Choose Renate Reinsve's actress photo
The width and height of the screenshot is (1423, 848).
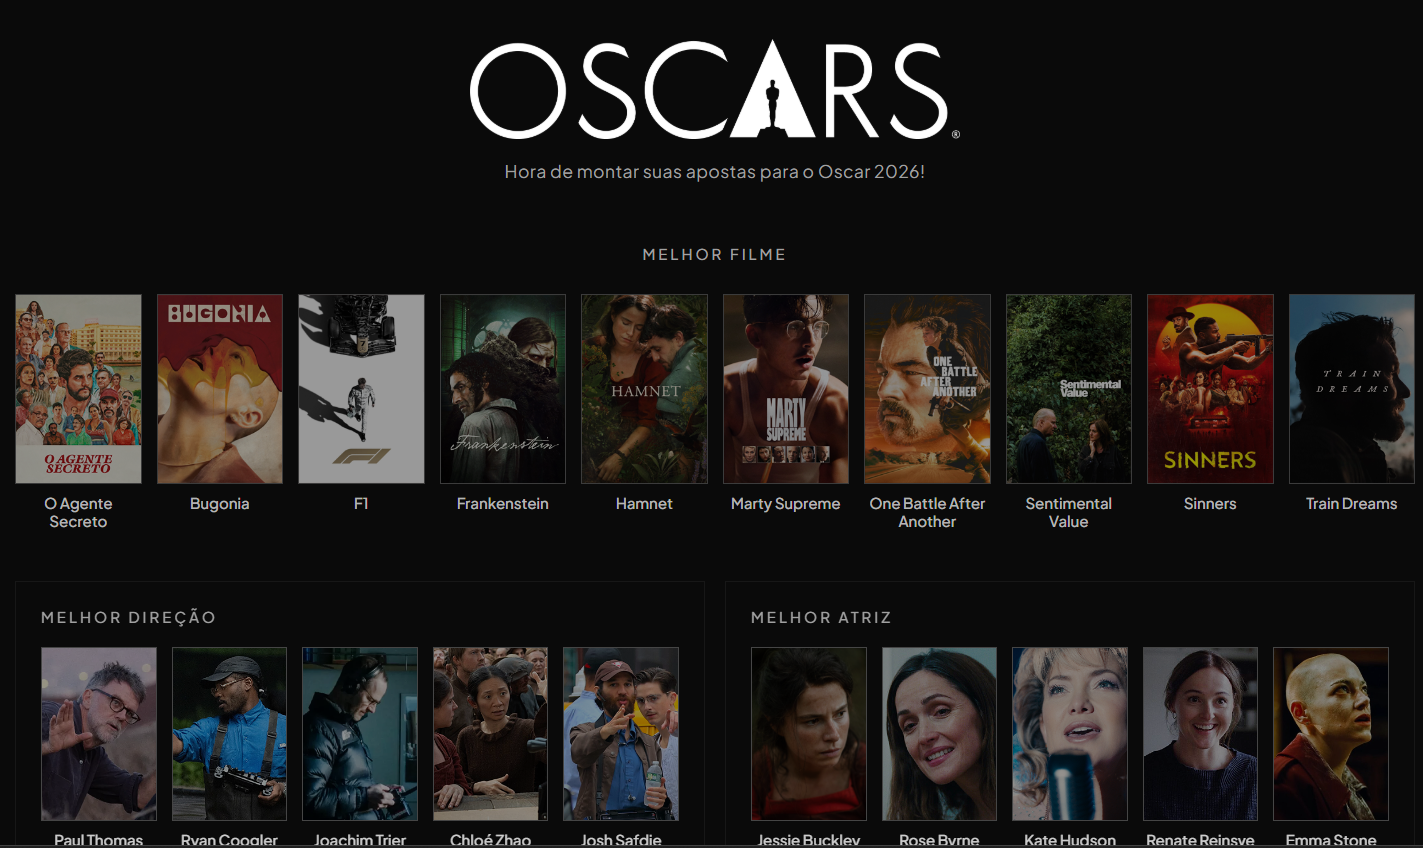tap(1200, 734)
